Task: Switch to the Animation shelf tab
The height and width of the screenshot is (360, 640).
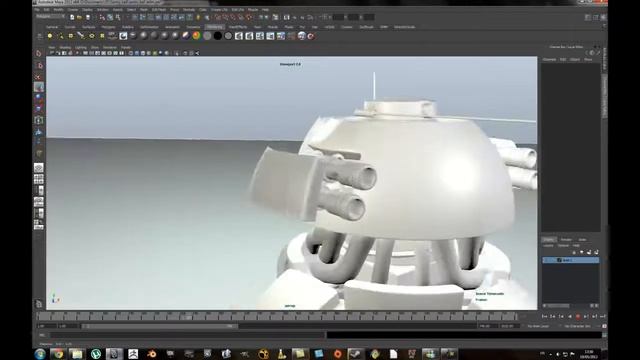Action: [x=172, y=27]
